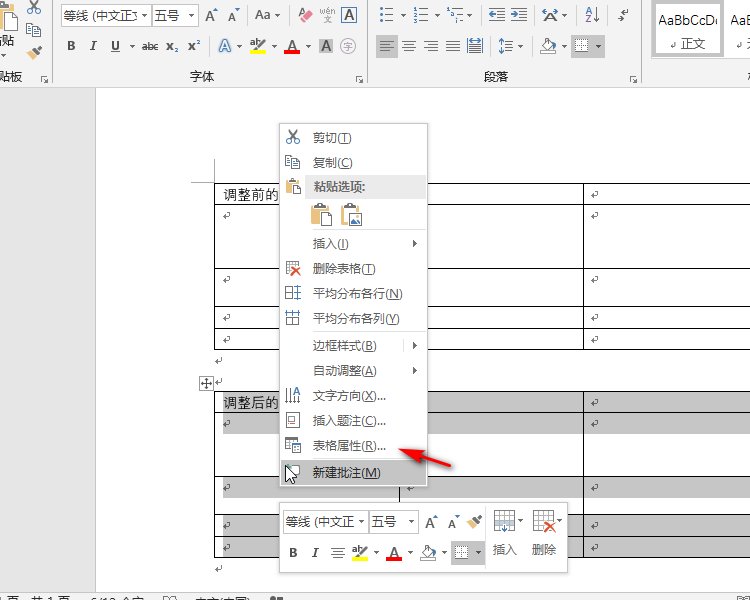
Task: Open 表格属性(R)... dialog
Action: coord(354,445)
